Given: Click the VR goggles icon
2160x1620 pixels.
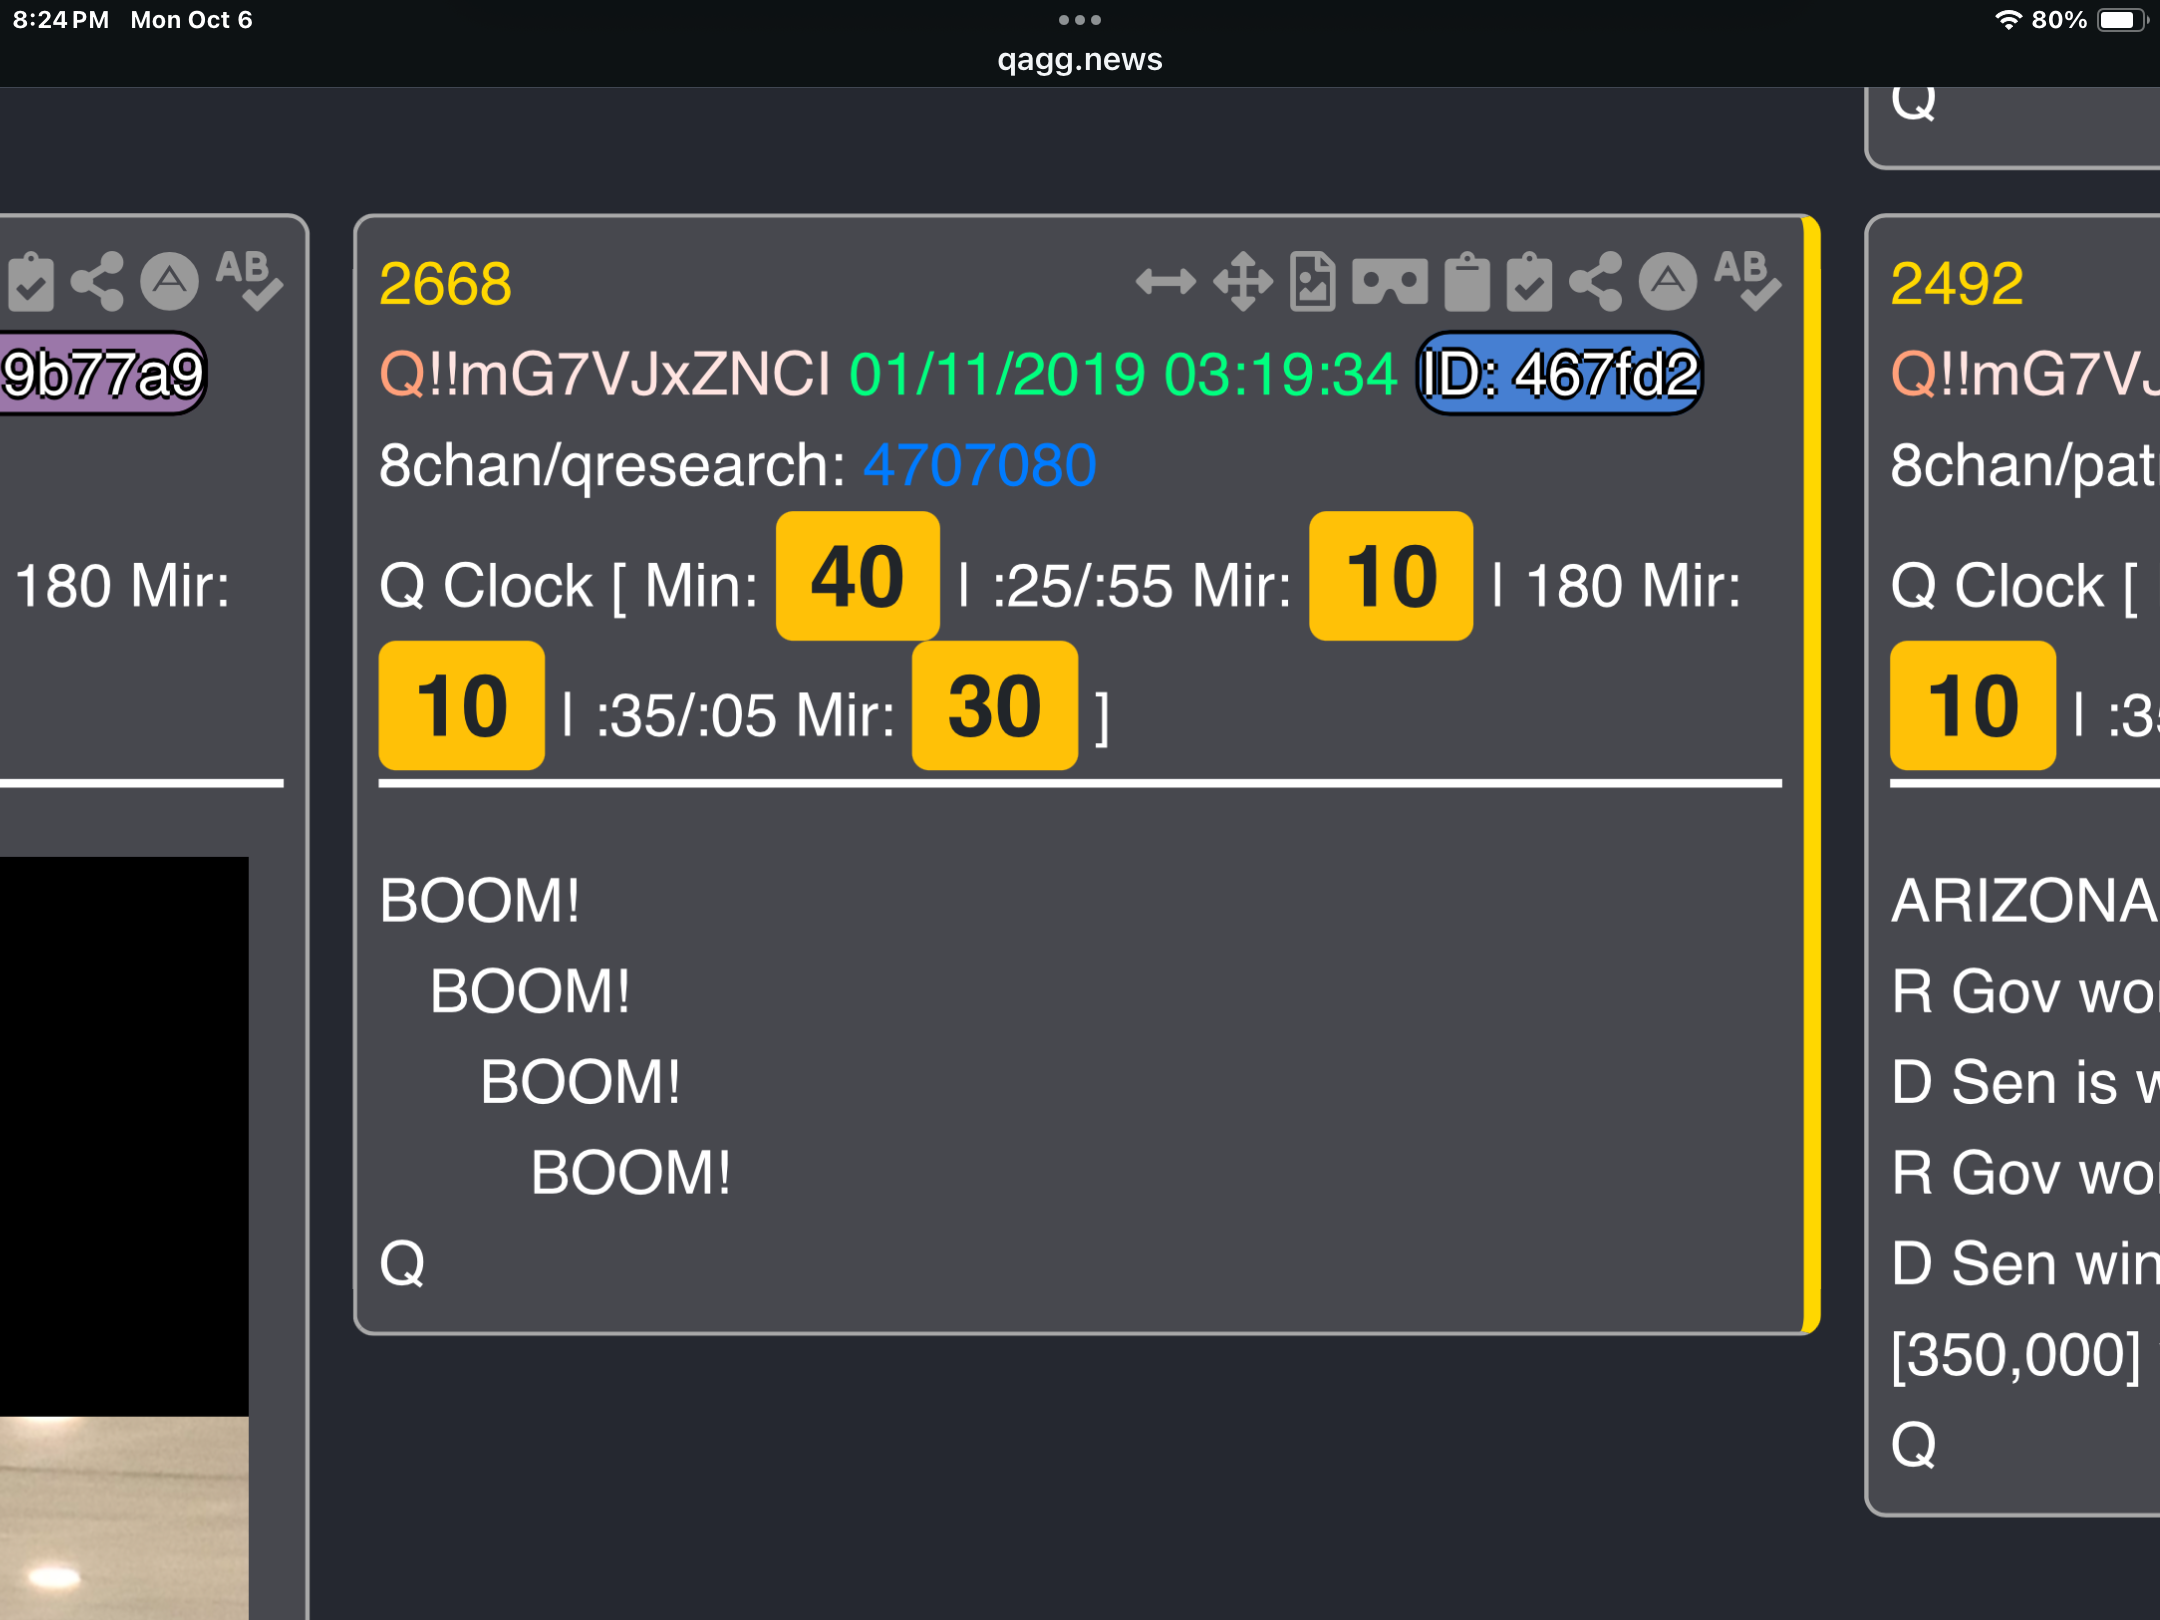Looking at the screenshot, I should click(1389, 282).
